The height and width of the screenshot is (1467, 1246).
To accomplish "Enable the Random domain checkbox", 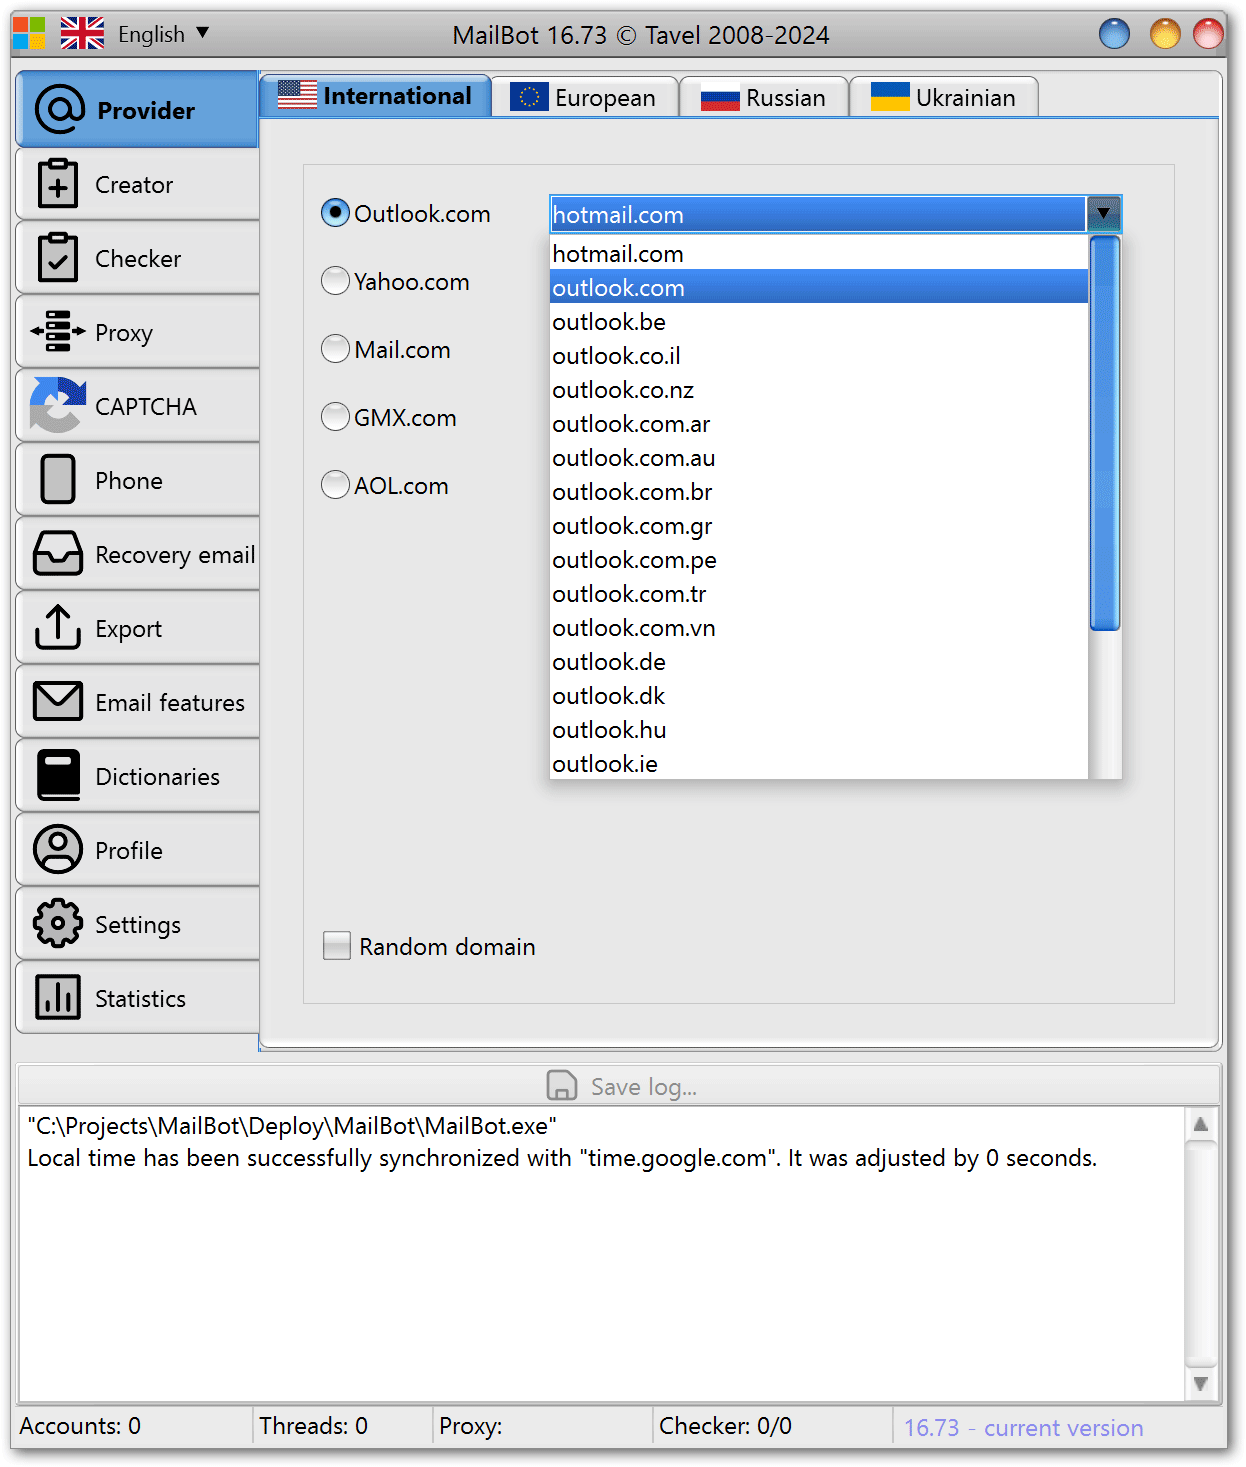I will (x=337, y=945).
